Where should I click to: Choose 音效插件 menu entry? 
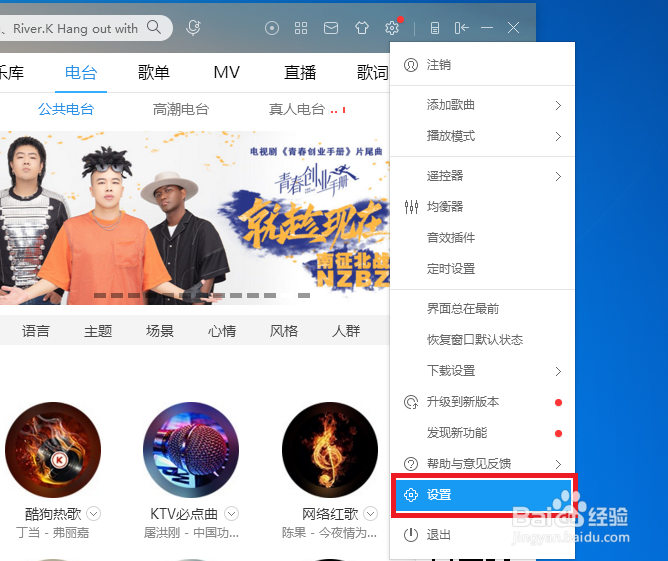coord(482,238)
